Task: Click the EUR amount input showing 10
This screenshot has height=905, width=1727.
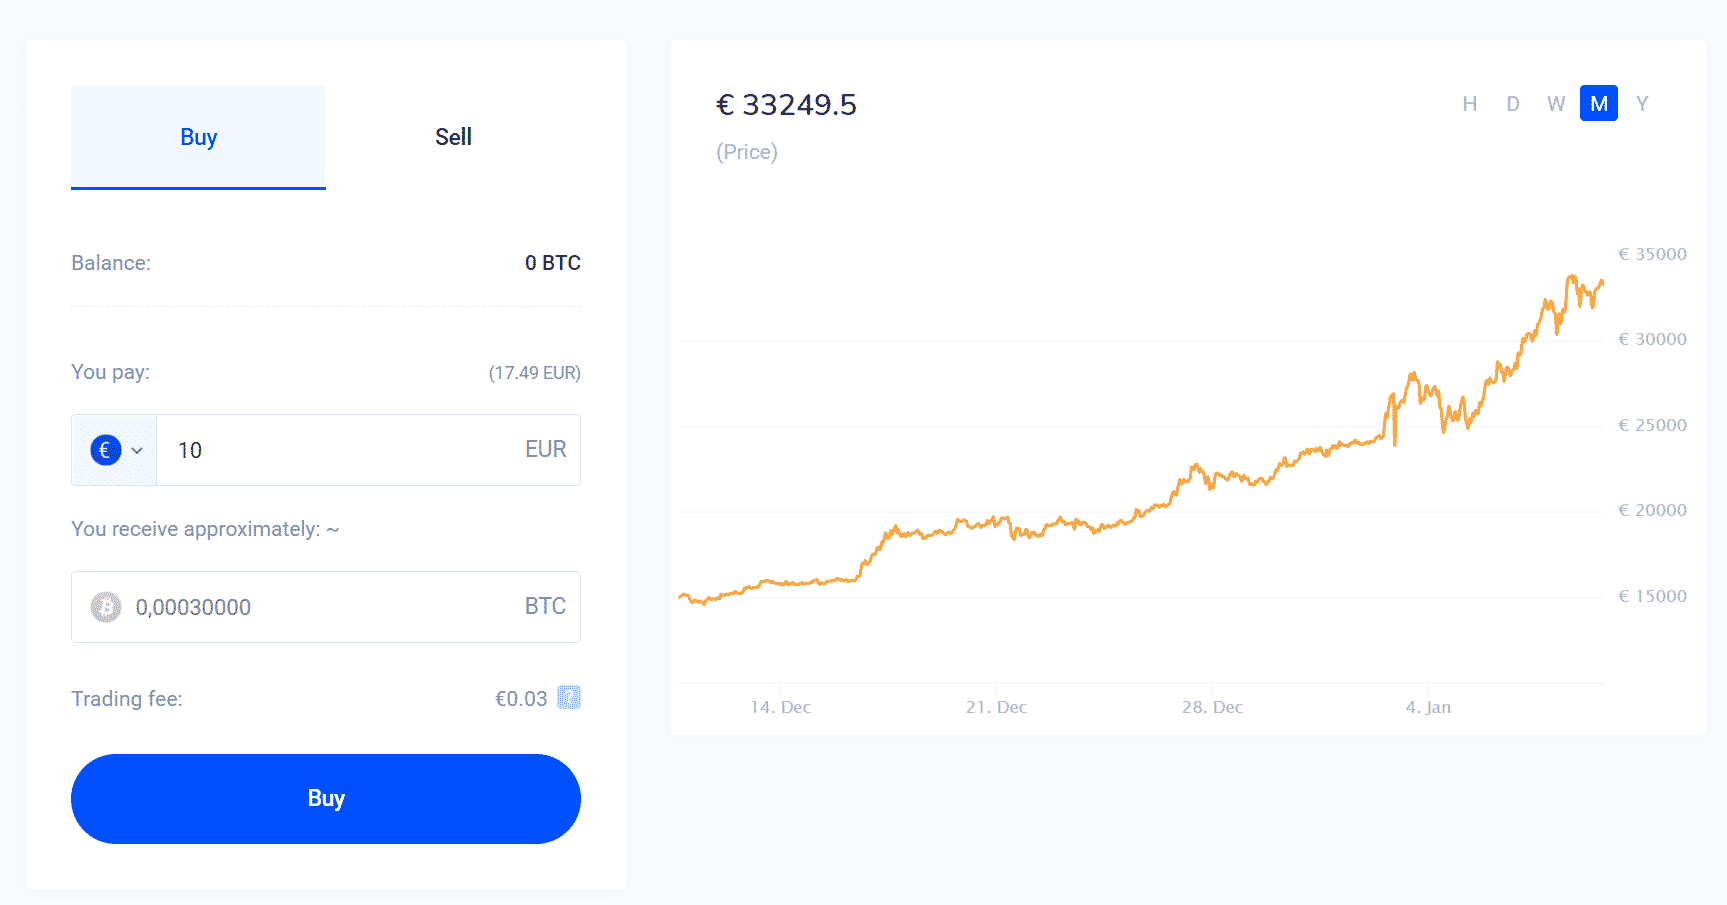Action: [300, 450]
